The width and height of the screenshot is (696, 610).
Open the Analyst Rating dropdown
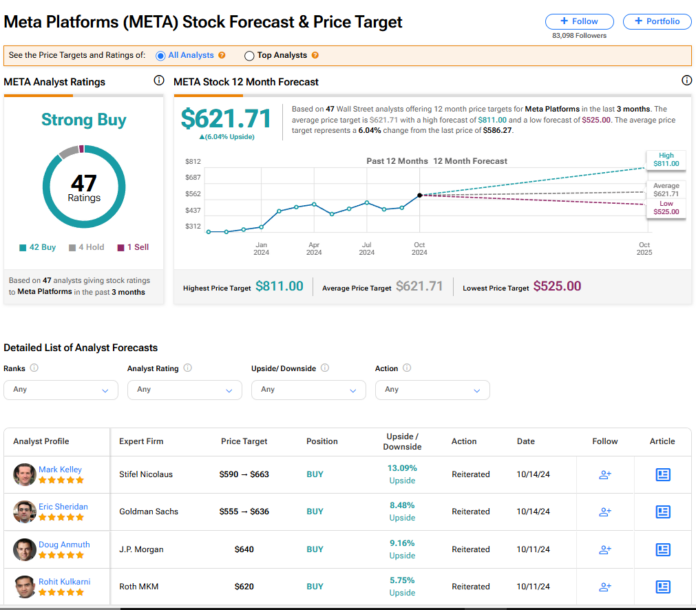coord(184,390)
